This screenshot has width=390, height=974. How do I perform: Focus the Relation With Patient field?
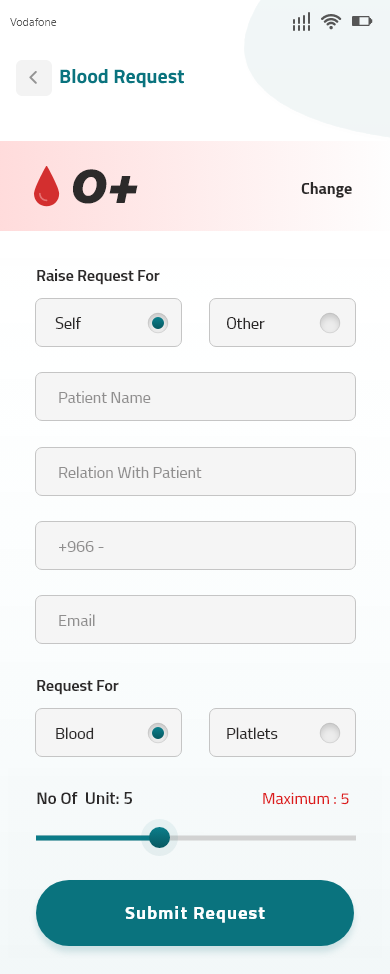click(x=196, y=471)
